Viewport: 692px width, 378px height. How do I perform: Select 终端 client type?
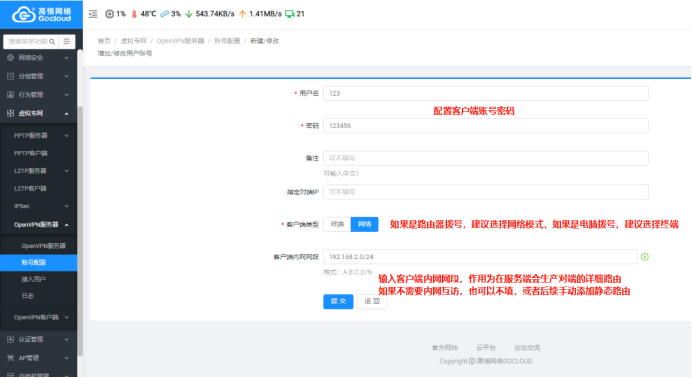pos(337,224)
